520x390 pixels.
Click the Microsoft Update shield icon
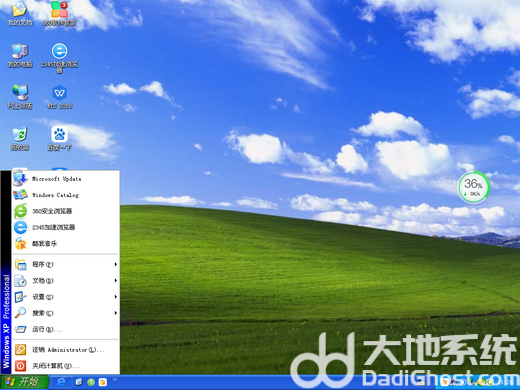click(x=20, y=179)
